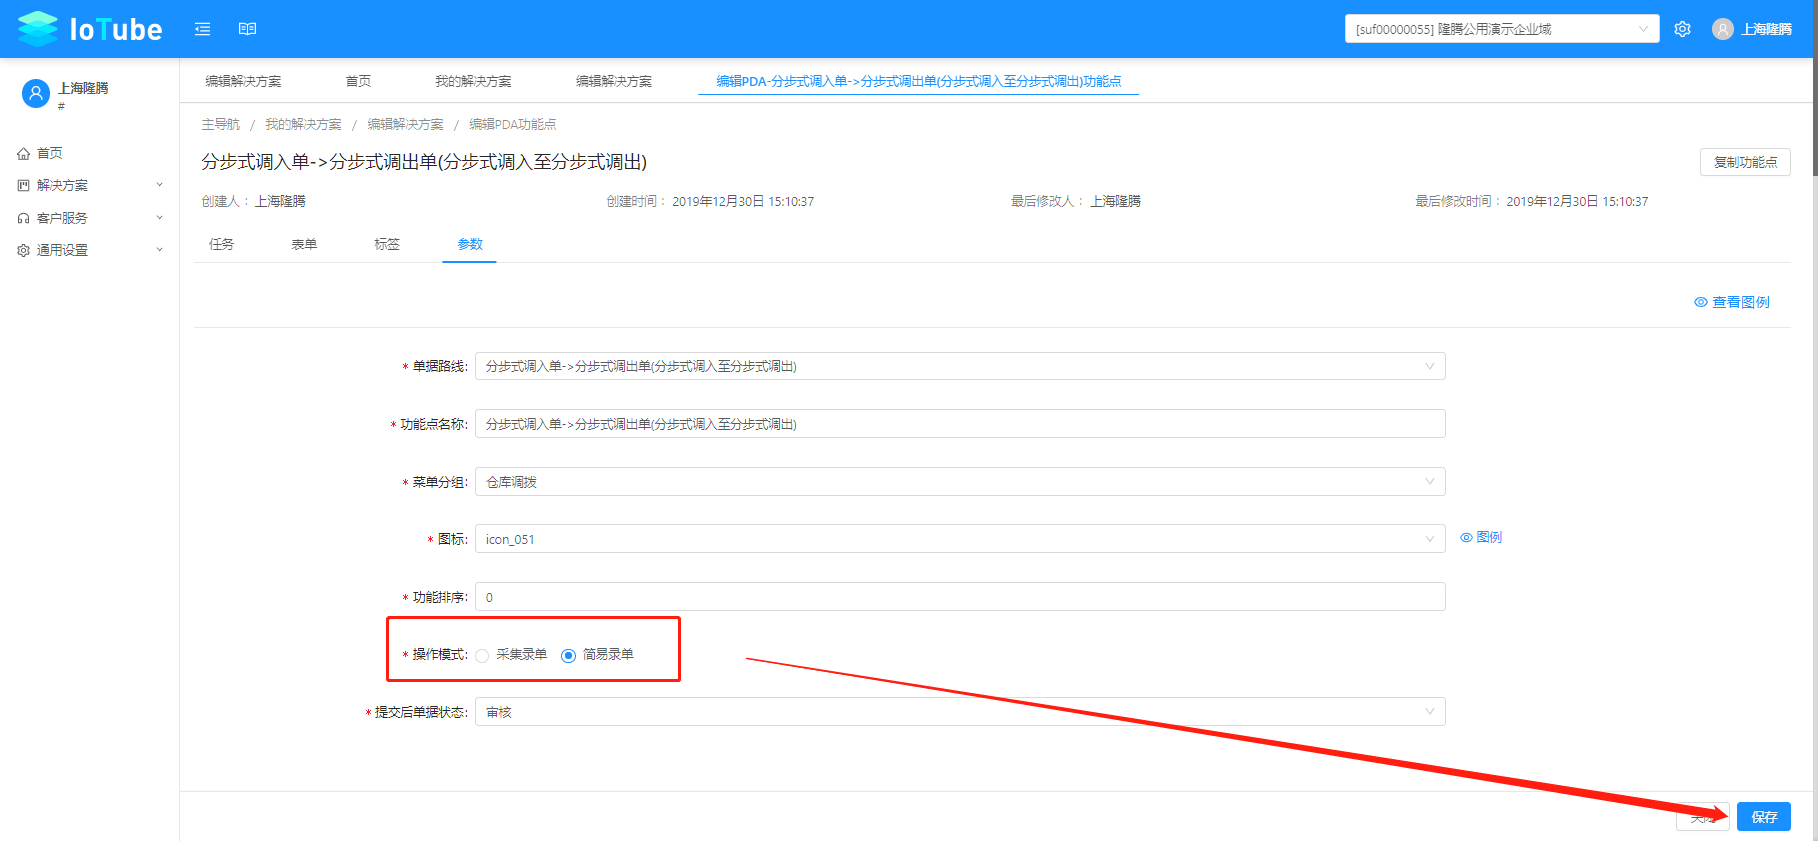Click sidebar profile avatar 上海隆腾
Image resolution: width=1818 pixels, height=841 pixels.
click(x=36, y=94)
